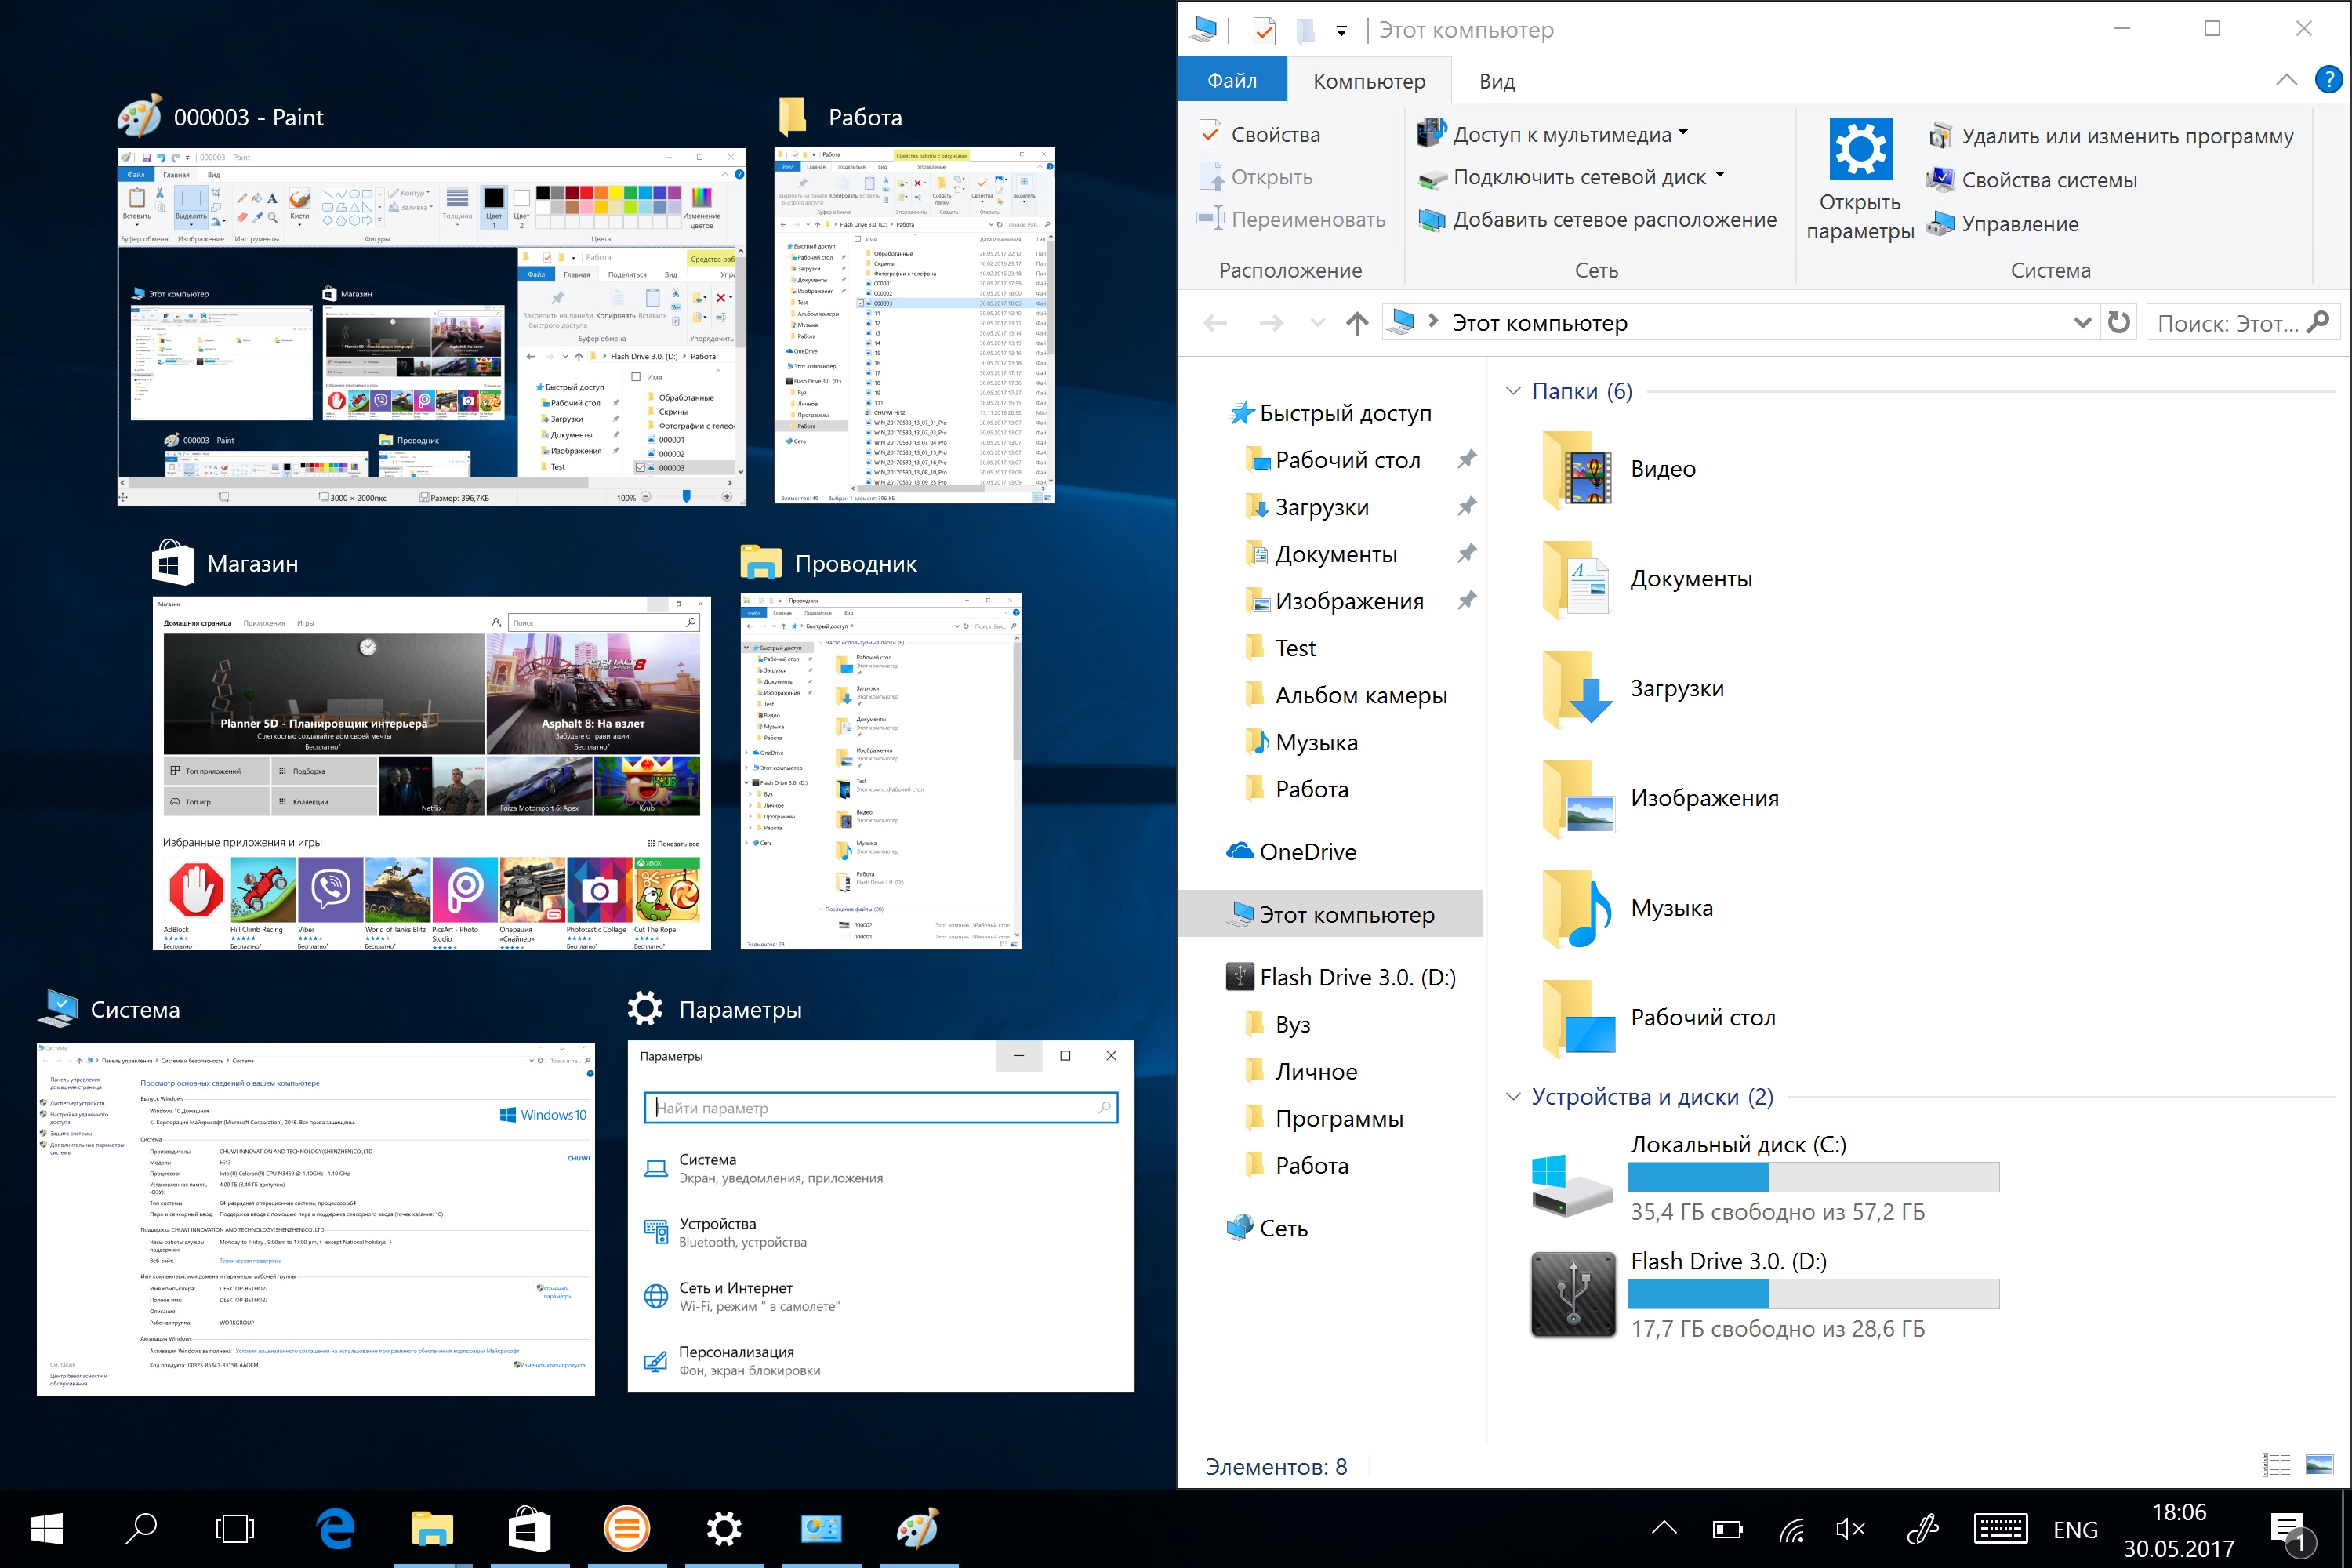
Task: Click 'Удалить или изменить программу'
Action: pos(2126,136)
